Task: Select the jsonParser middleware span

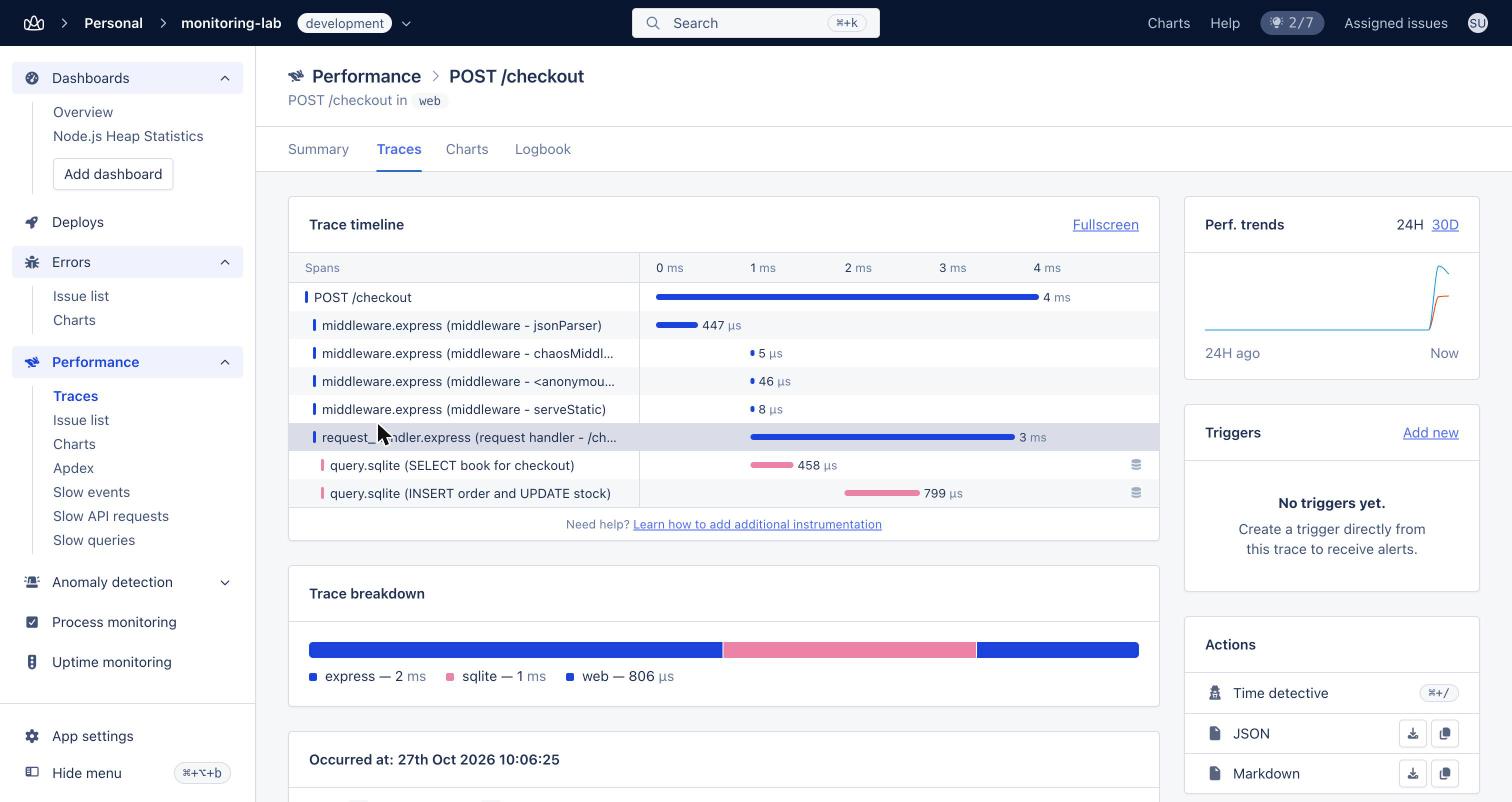Action: pos(724,325)
